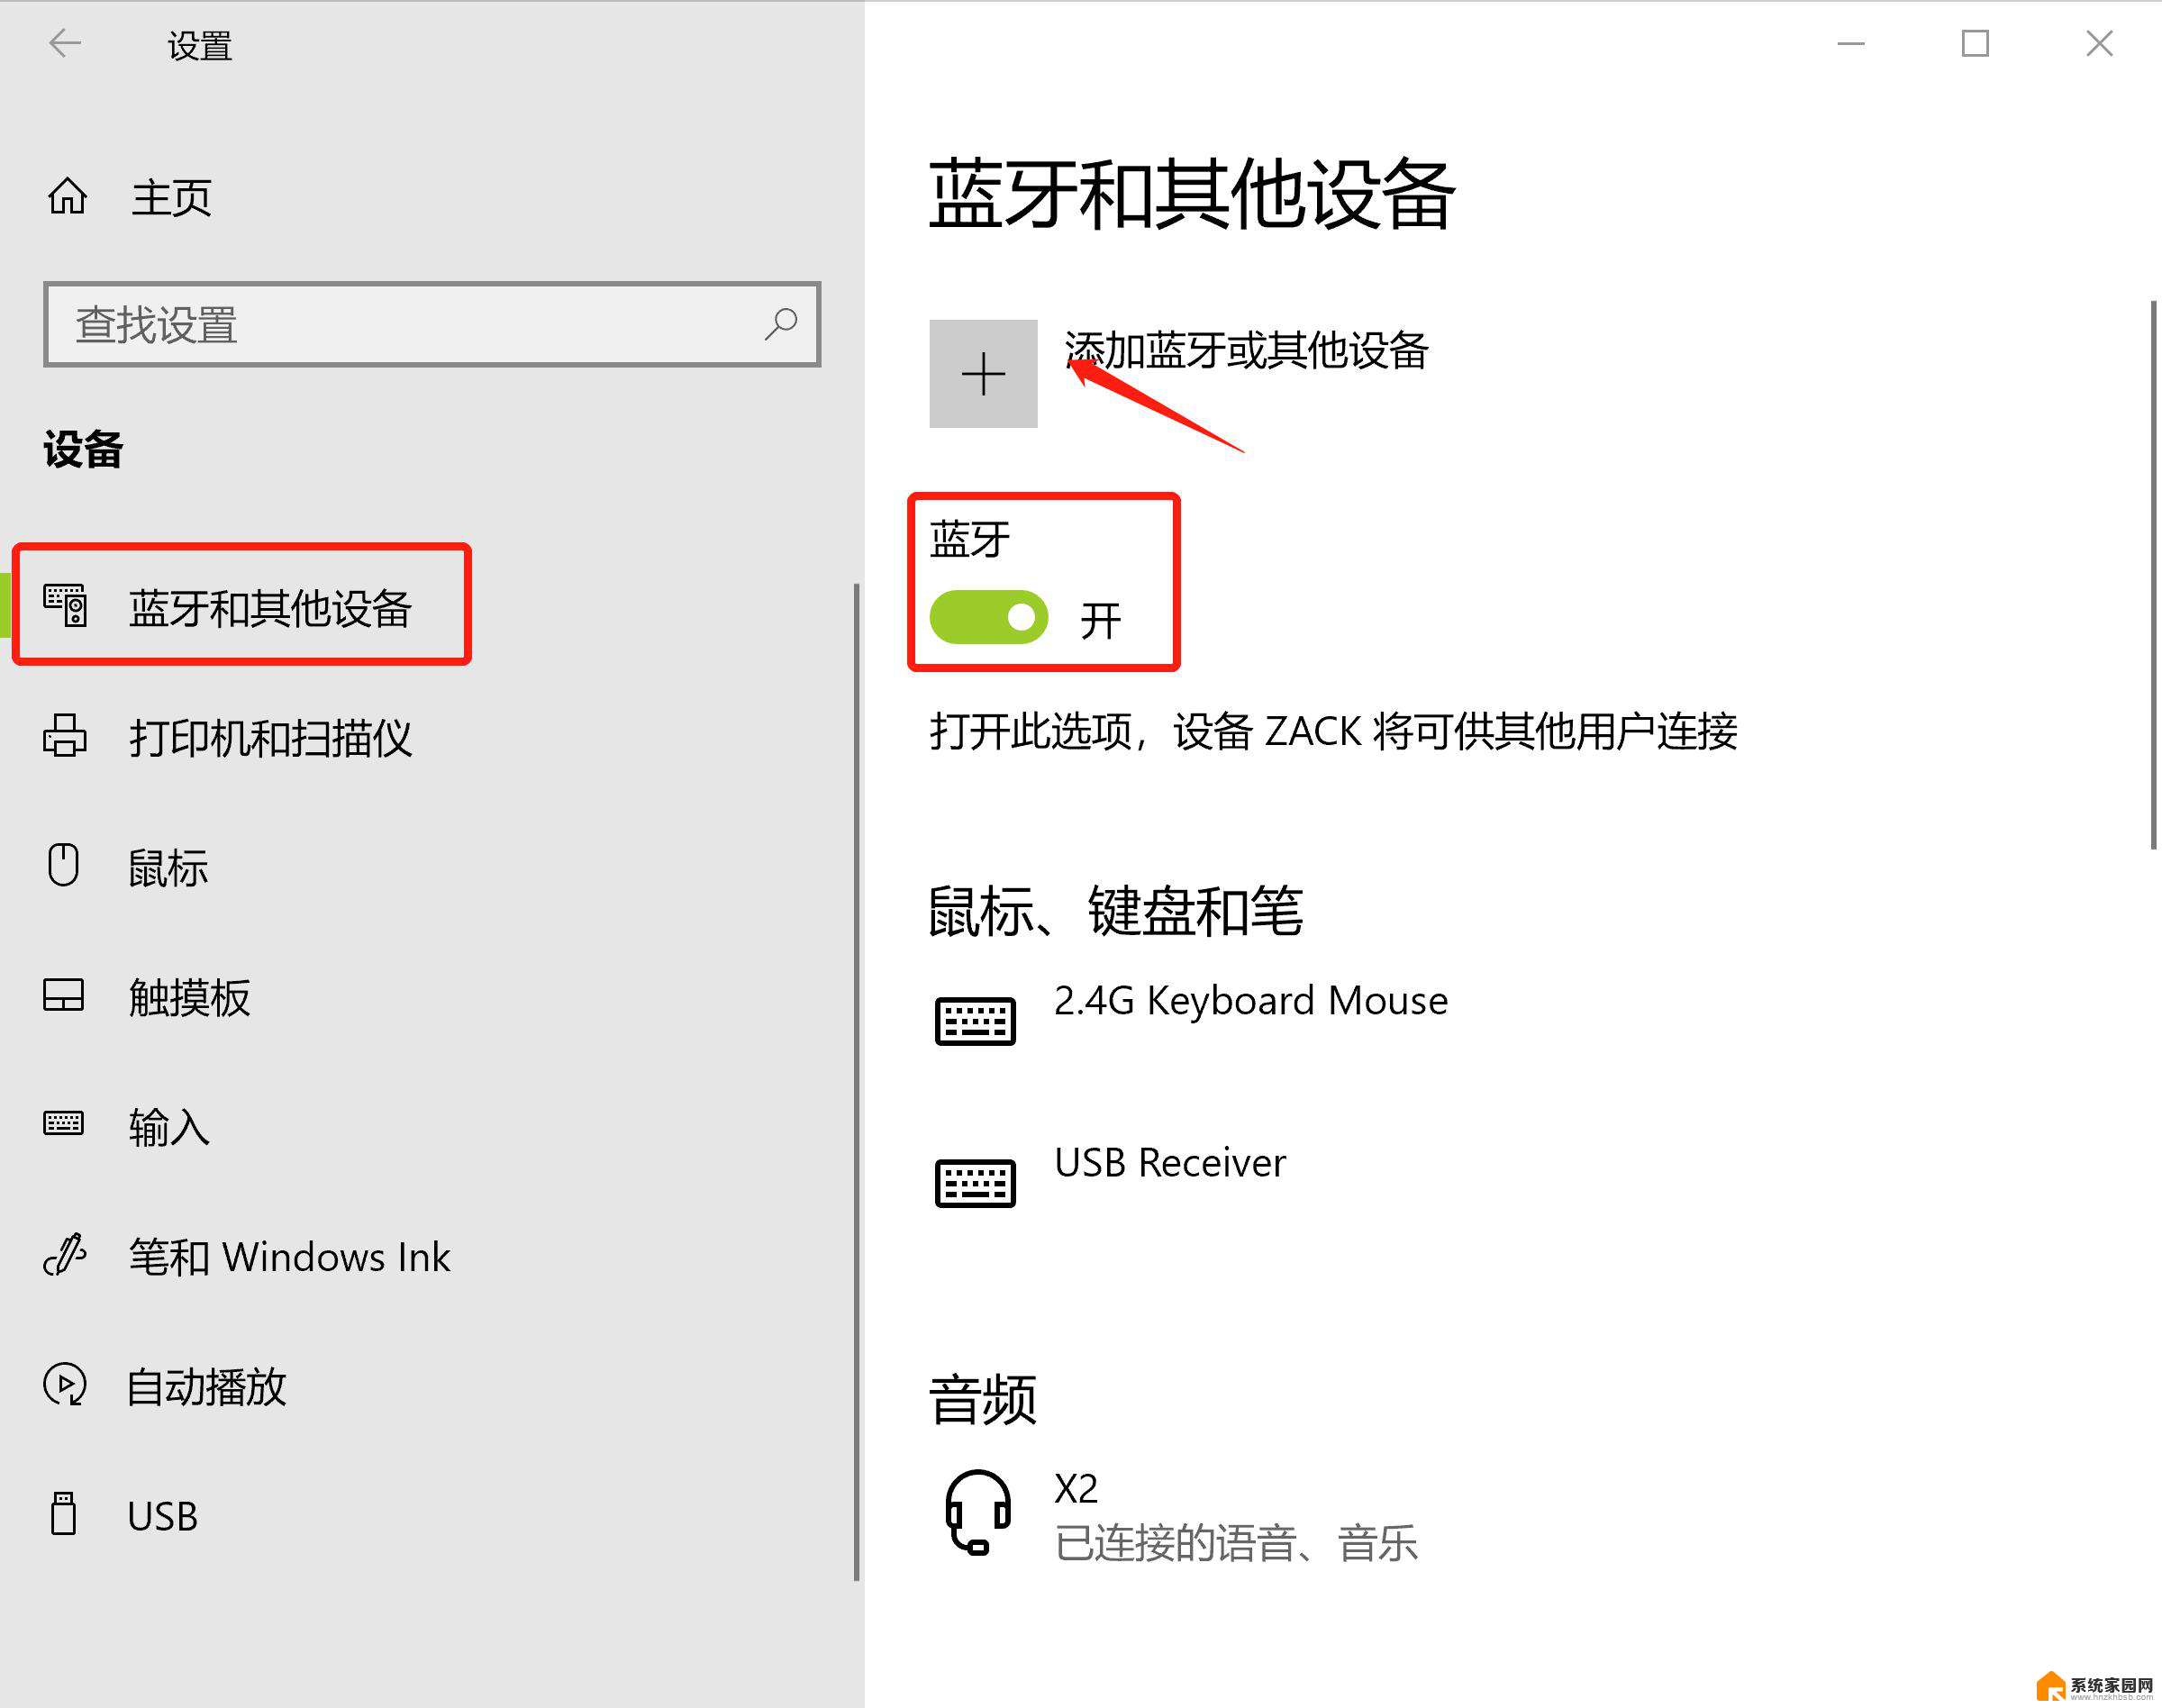Maximize the Settings window
Image resolution: width=2162 pixels, height=1708 pixels.
(x=1975, y=44)
